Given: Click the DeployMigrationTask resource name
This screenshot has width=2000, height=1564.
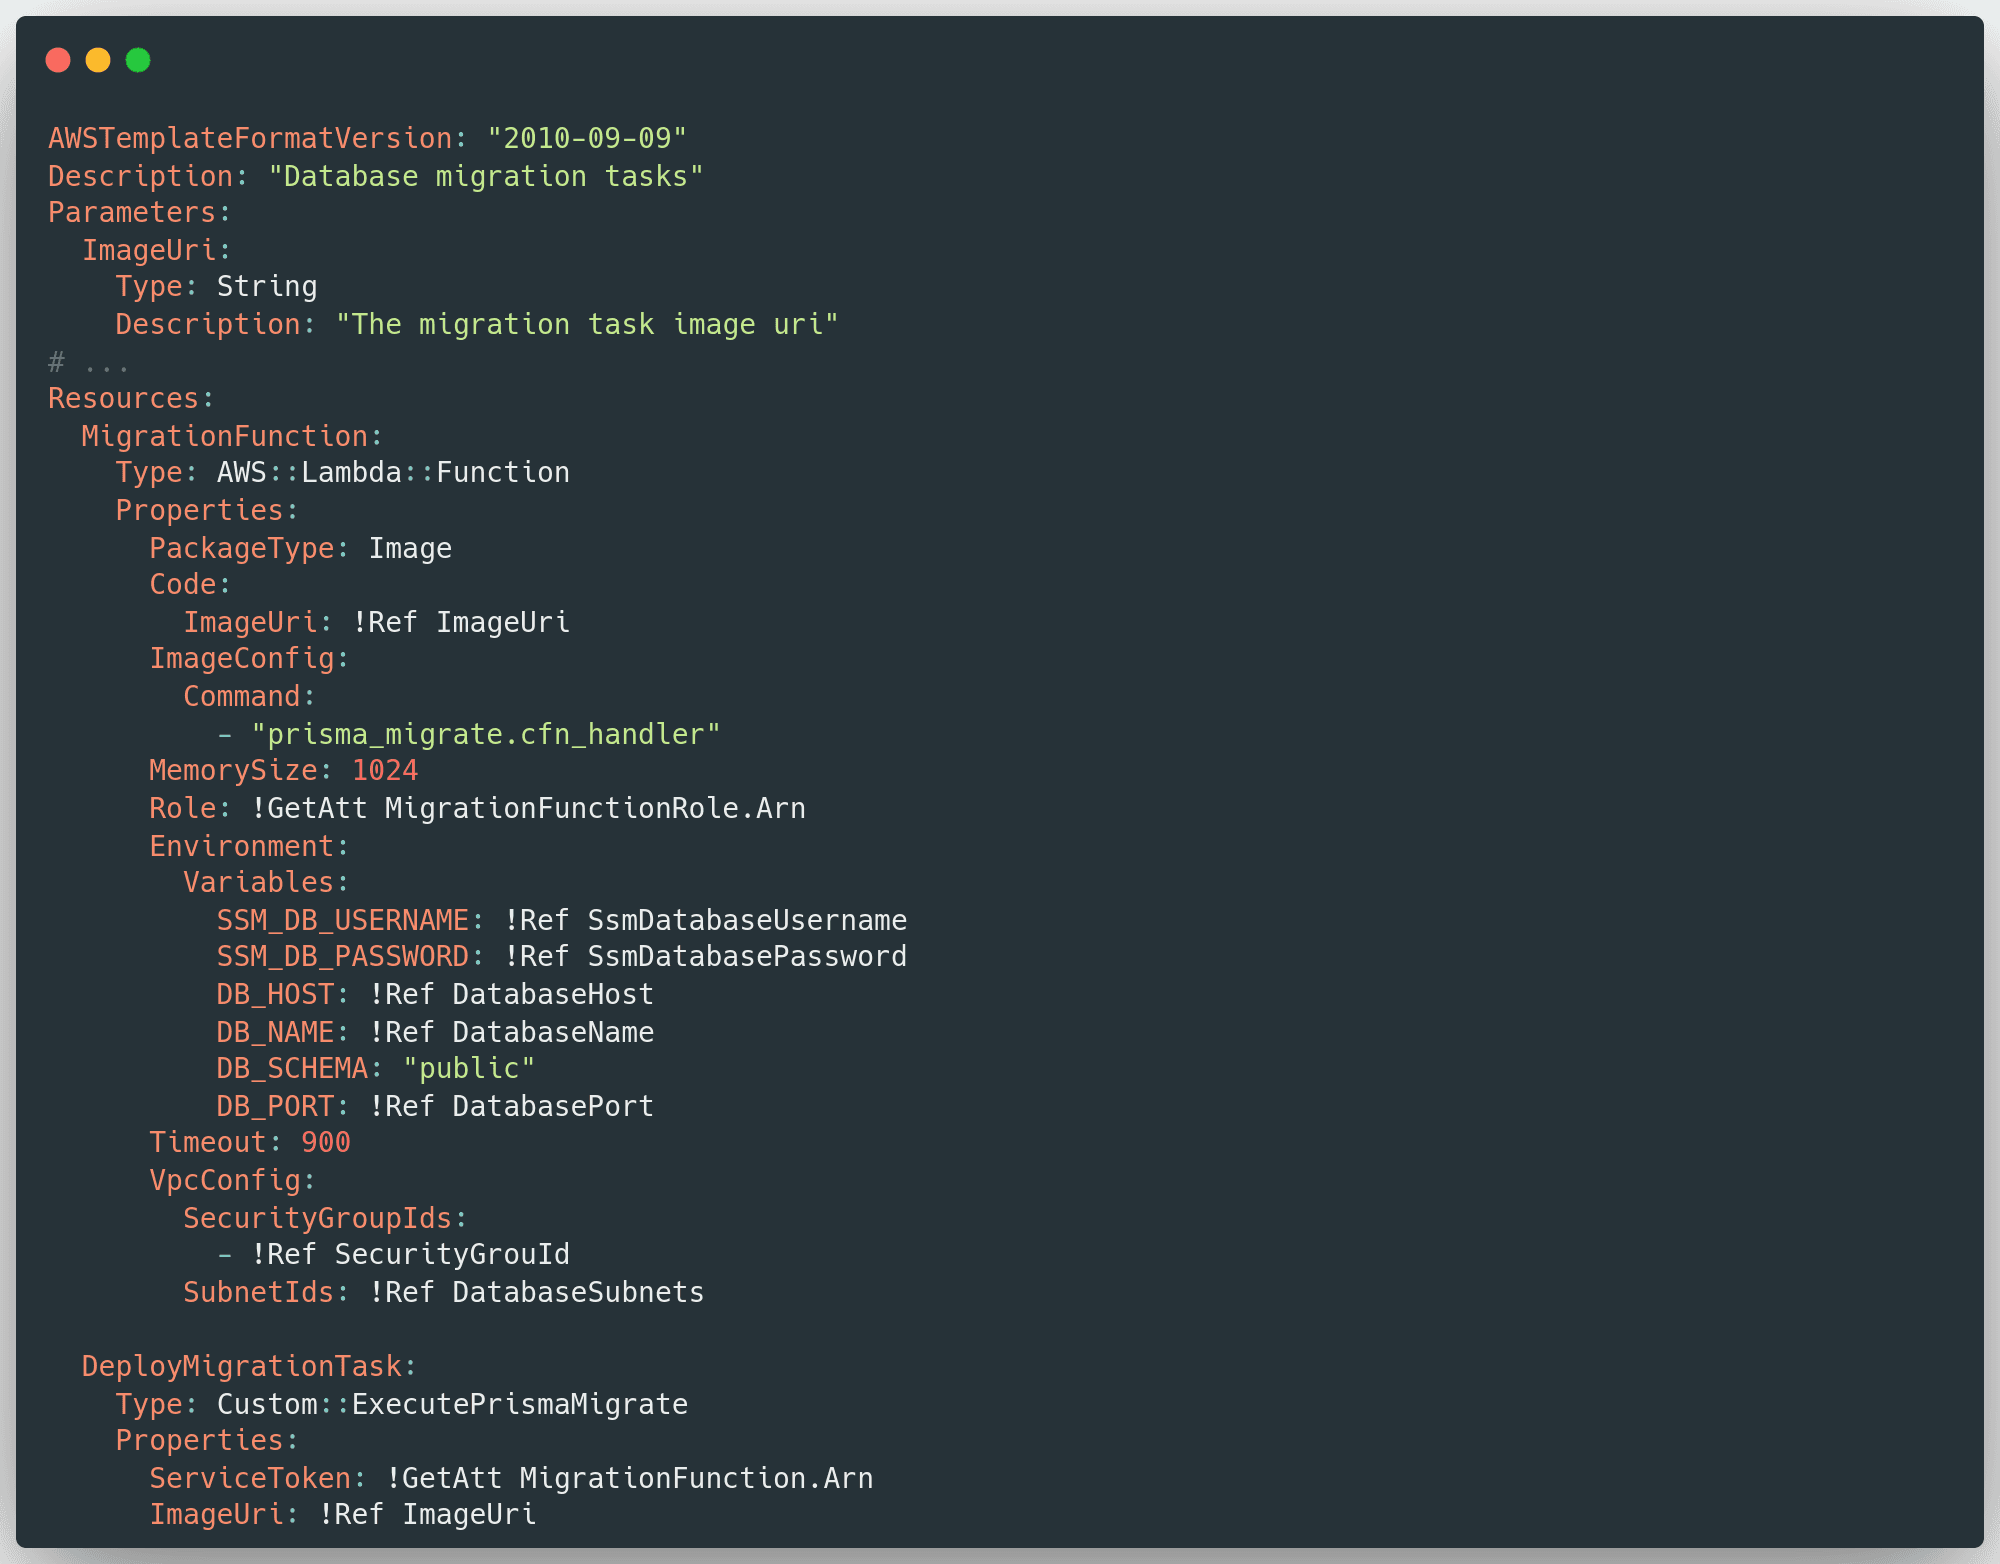Looking at the screenshot, I should click(242, 1366).
